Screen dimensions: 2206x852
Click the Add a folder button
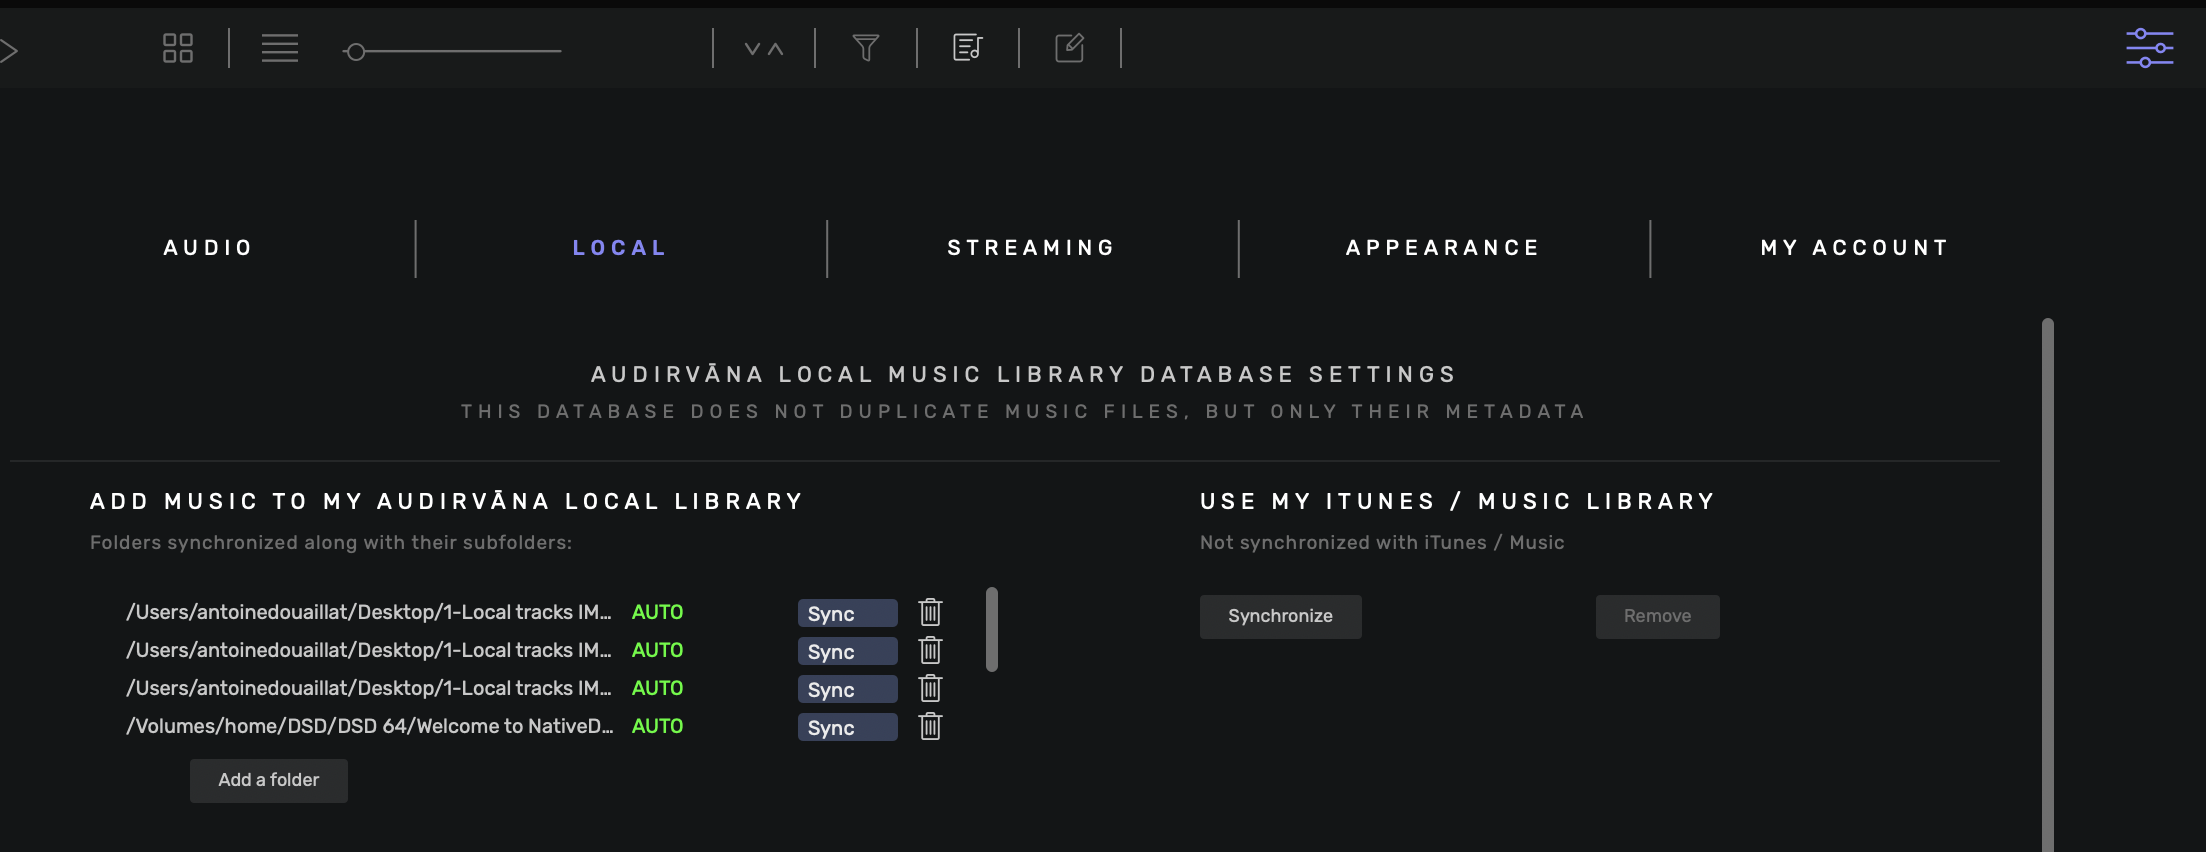point(269,780)
